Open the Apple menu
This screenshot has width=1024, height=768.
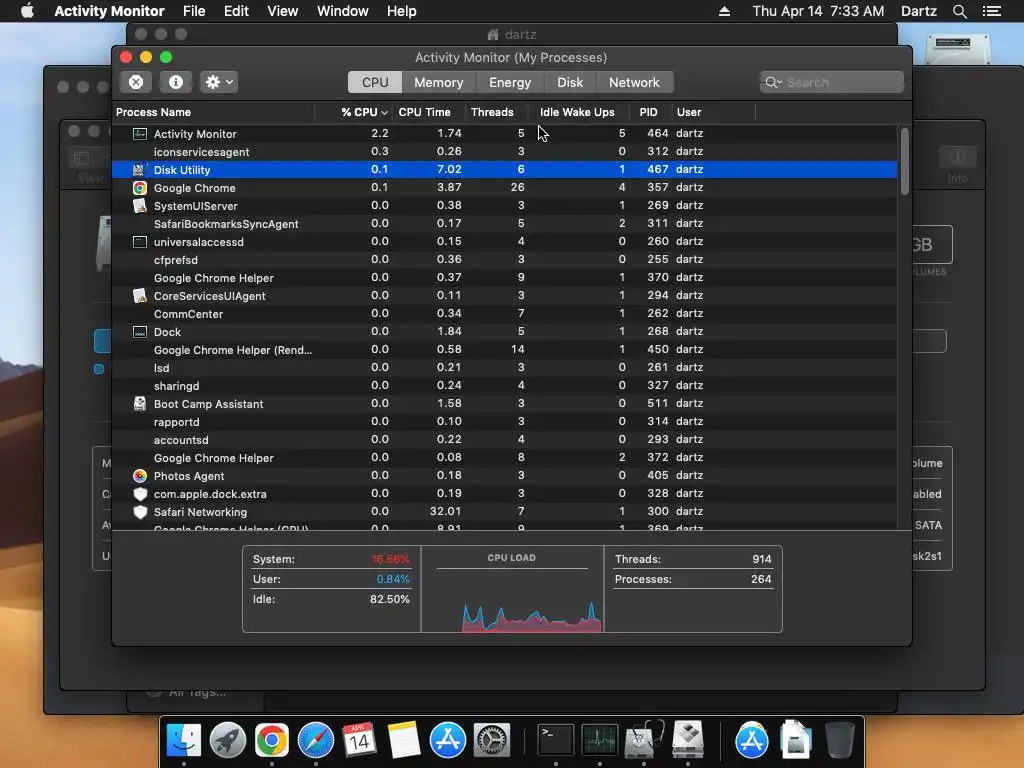[27, 11]
